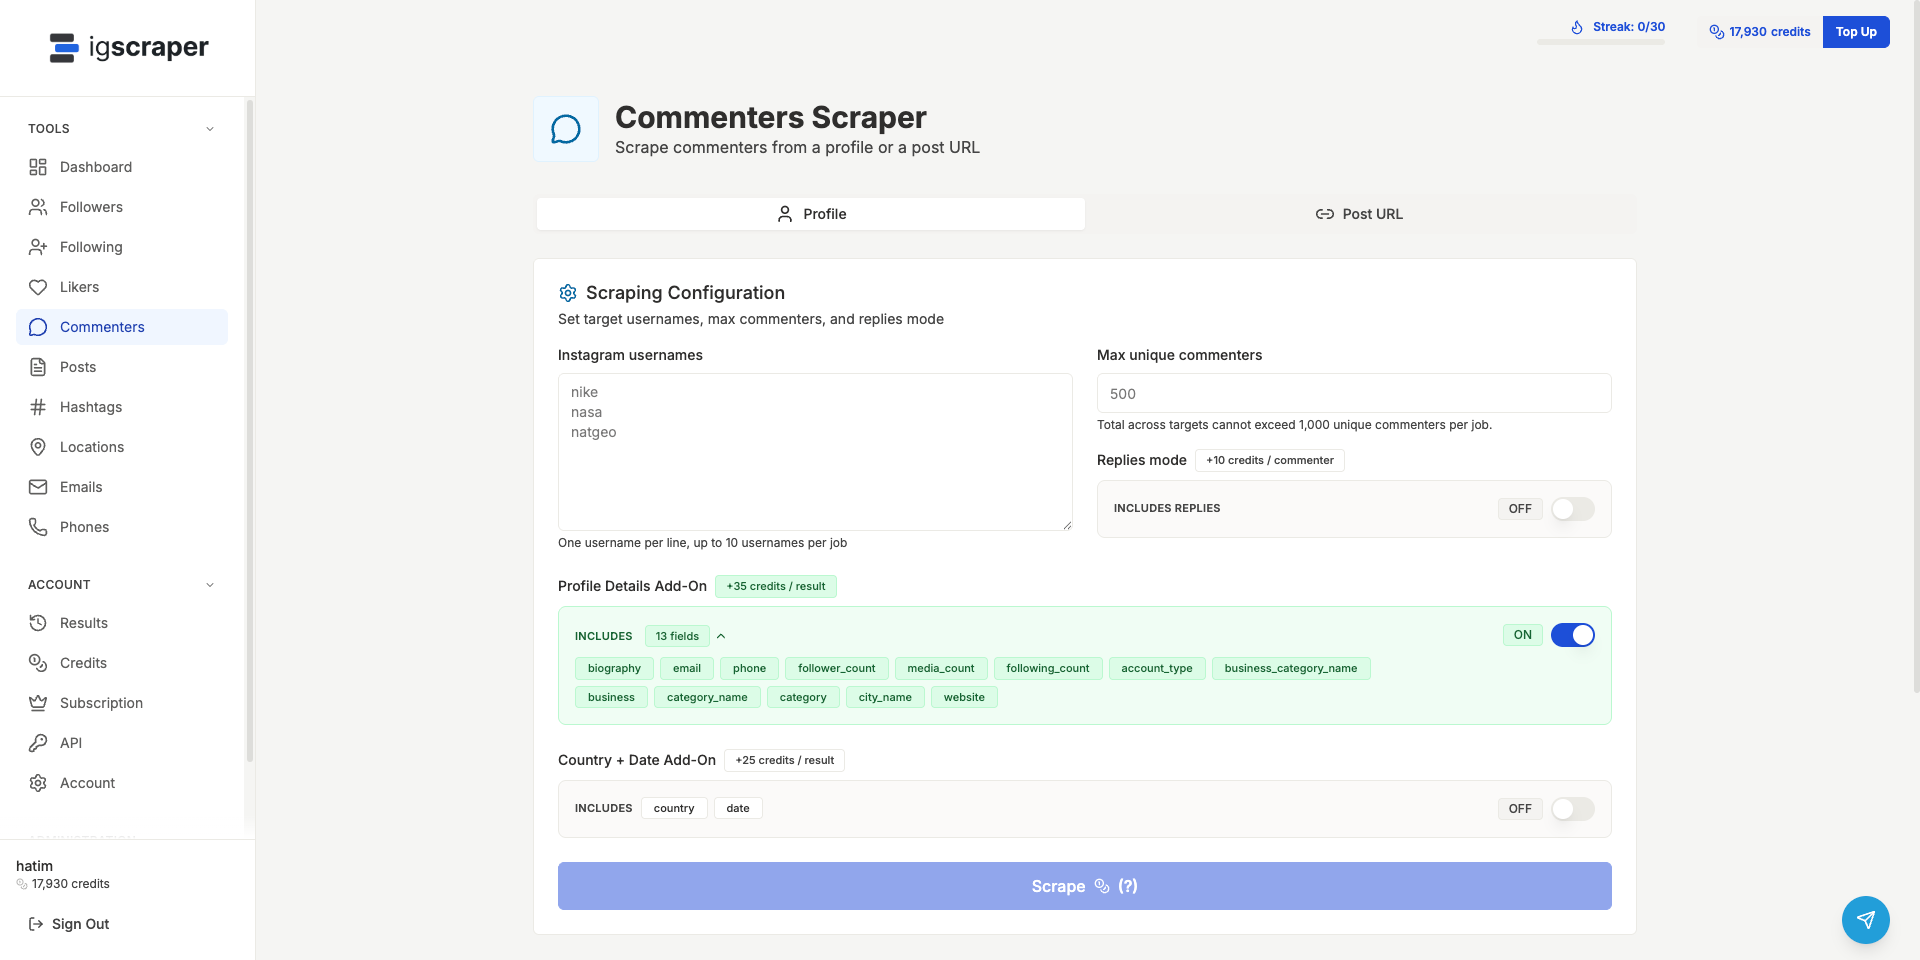Switch to the Post URL tab
Screen dimensions: 1920x960
1360,214
